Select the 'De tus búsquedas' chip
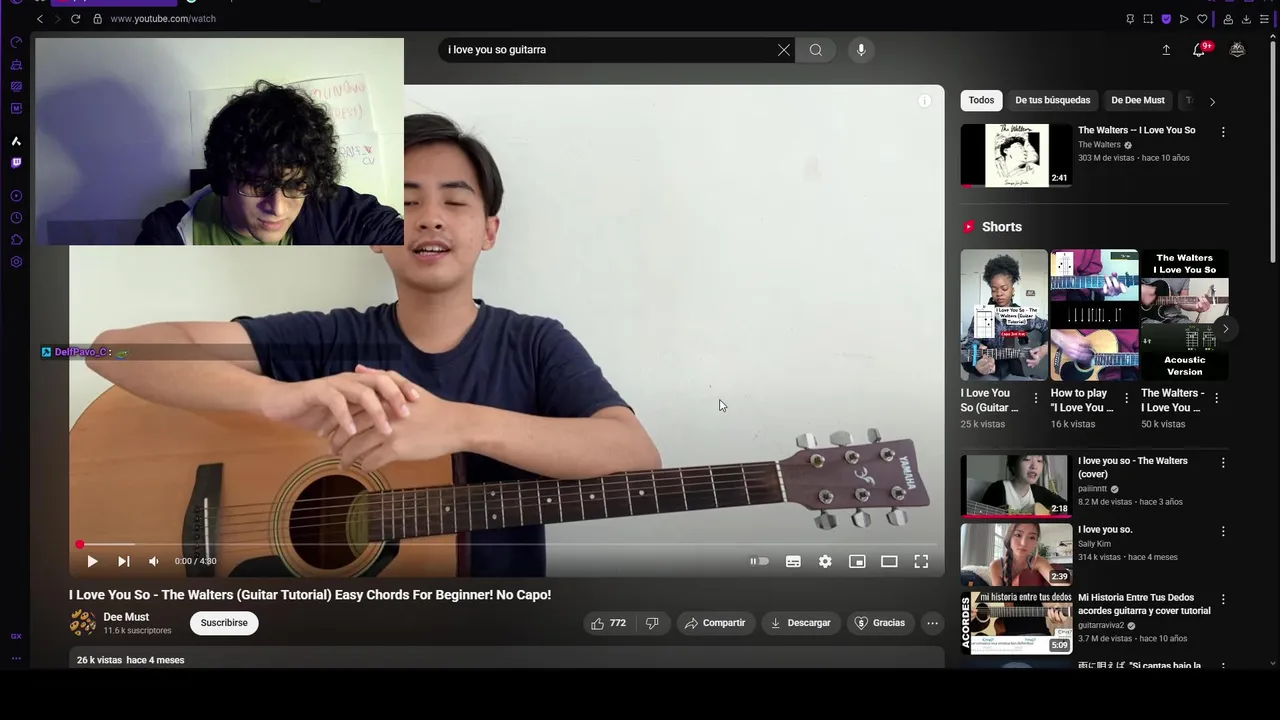The image size is (1280, 720). click(1053, 101)
